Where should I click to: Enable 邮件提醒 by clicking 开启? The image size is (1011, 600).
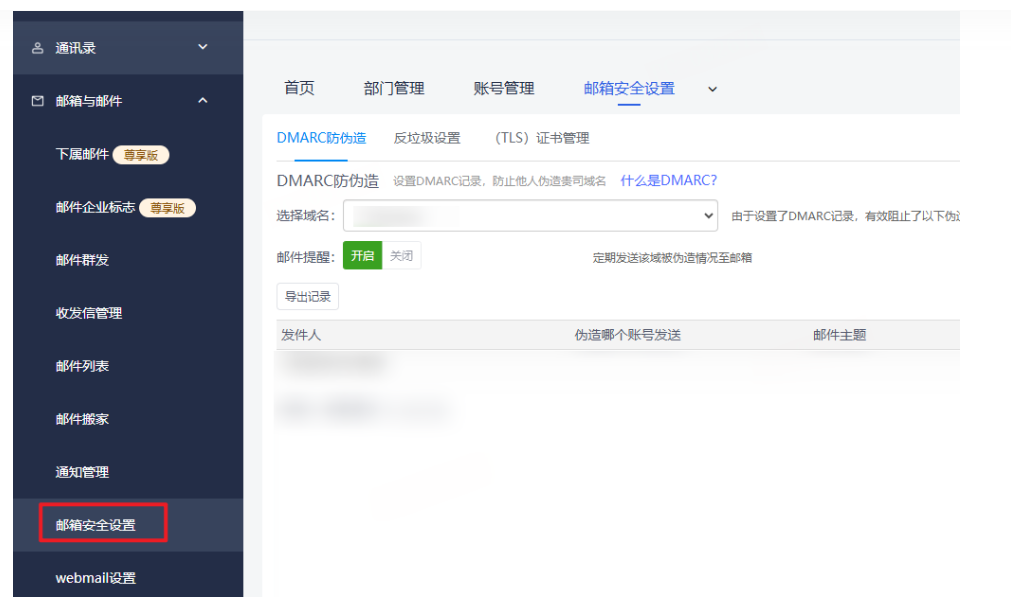click(x=362, y=255)
